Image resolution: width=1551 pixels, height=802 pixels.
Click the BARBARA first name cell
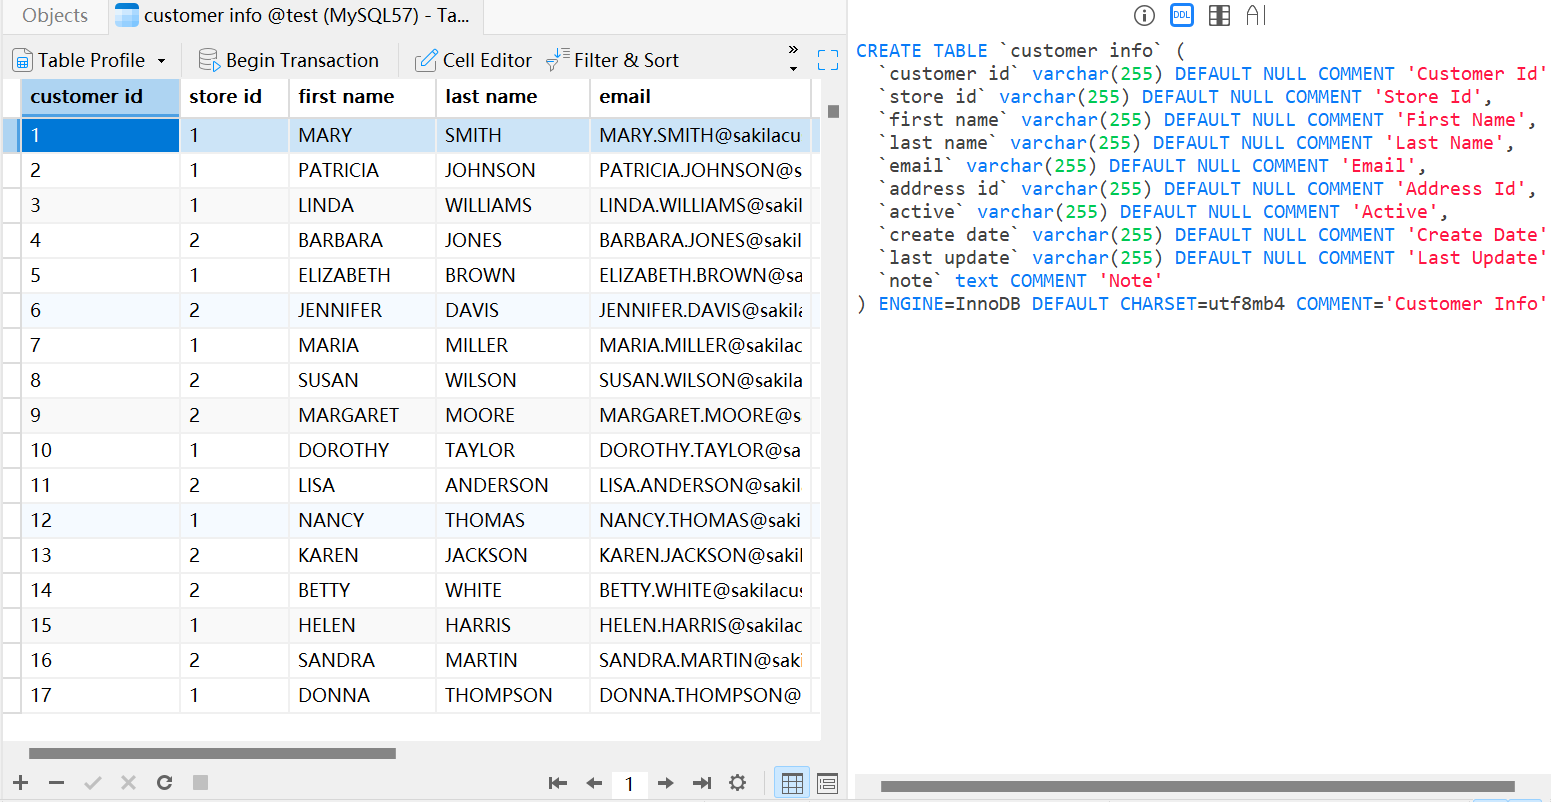click(x=362, y=240)
